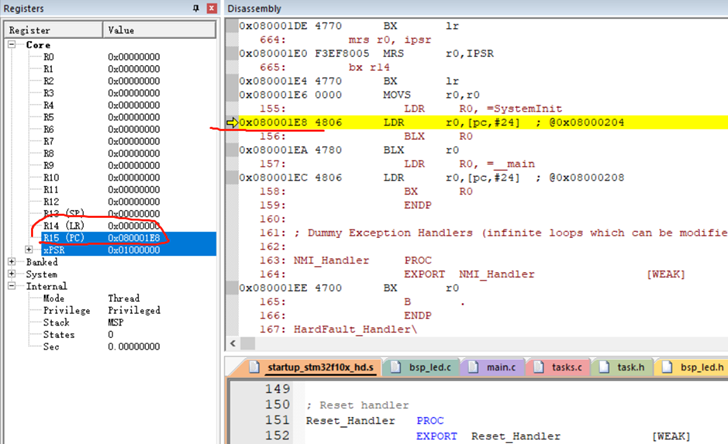Click the file icon on task.h tab
Screen dimensions: 728x444
point(604,367)
